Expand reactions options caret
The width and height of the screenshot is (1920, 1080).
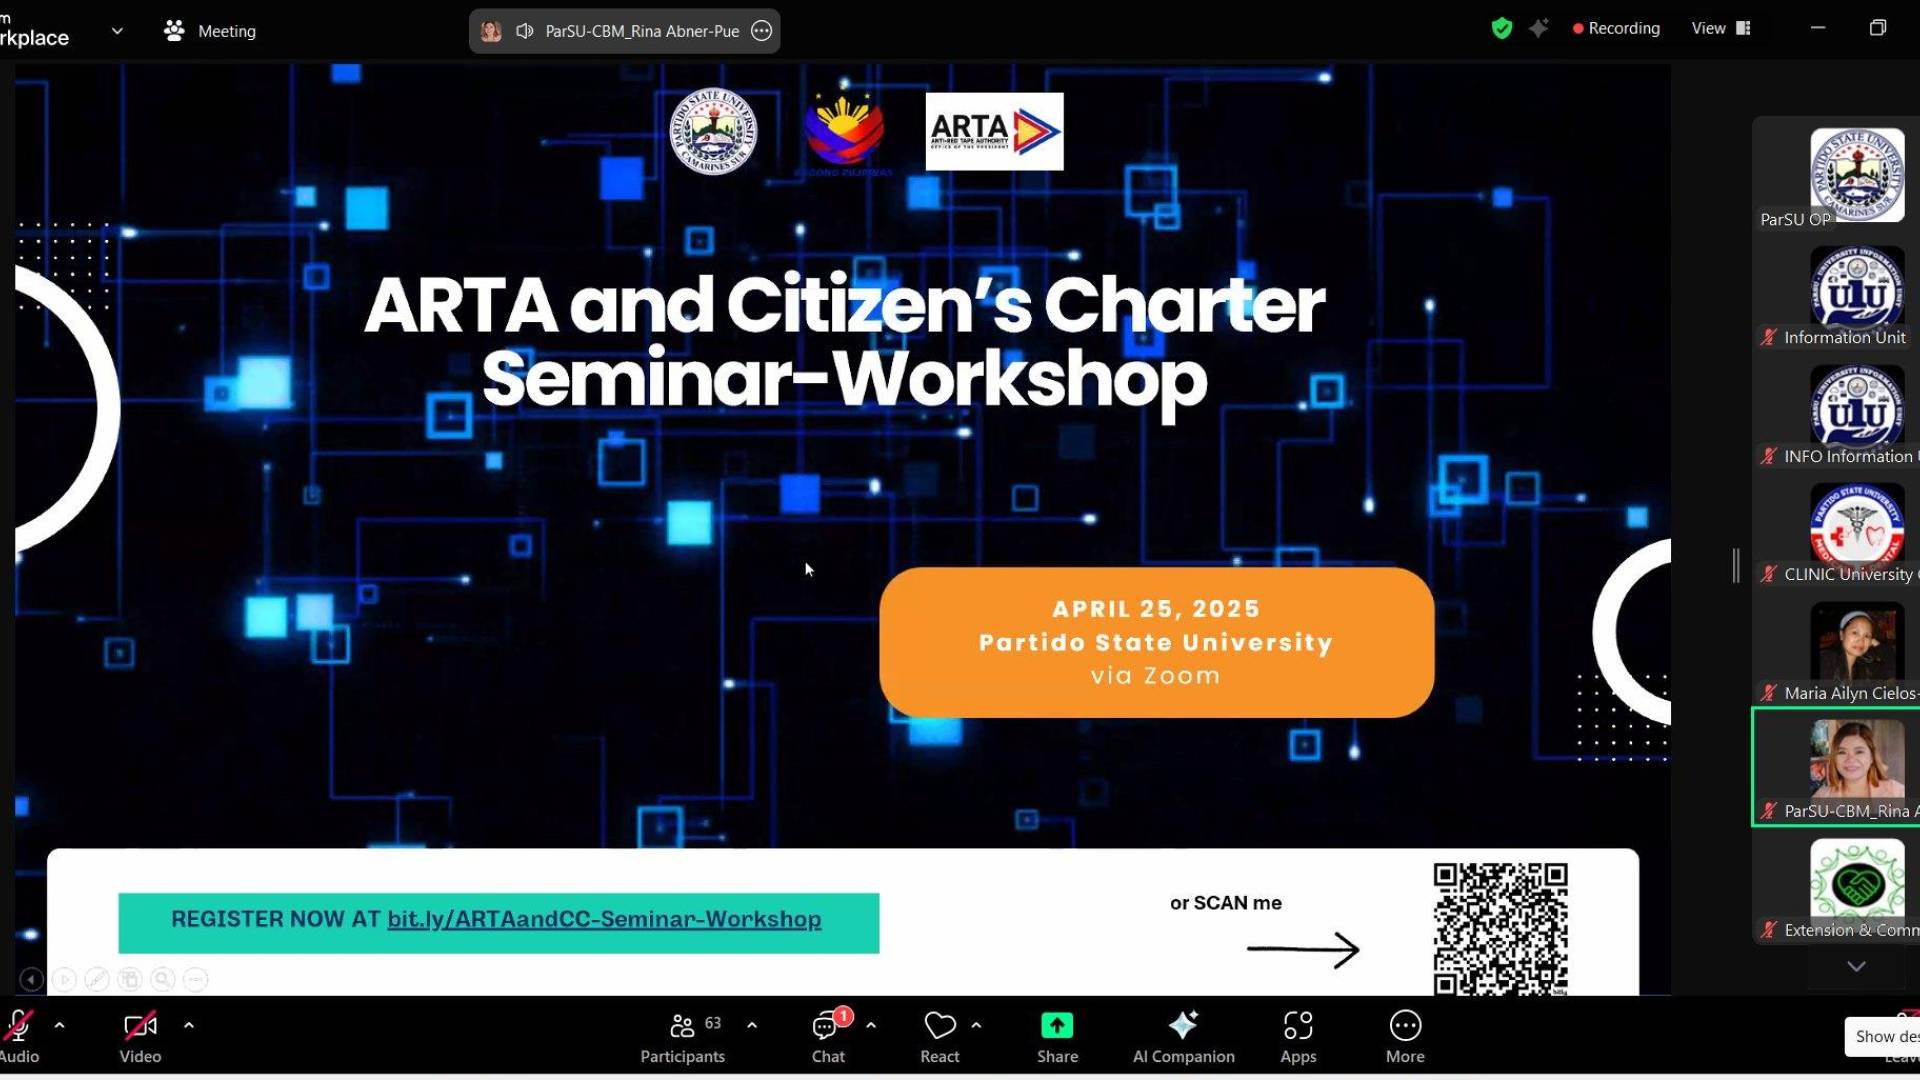pyautogui.click(x=976, y=1025)
